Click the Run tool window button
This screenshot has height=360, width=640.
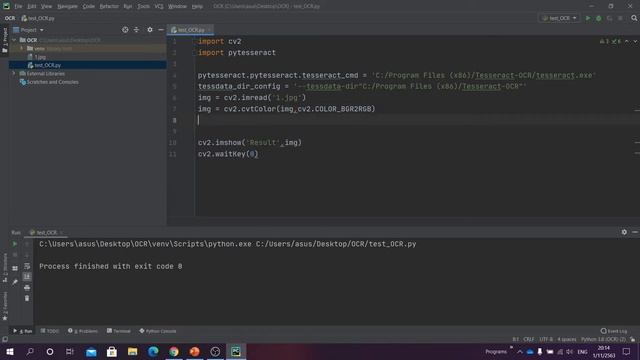(22, 331)
